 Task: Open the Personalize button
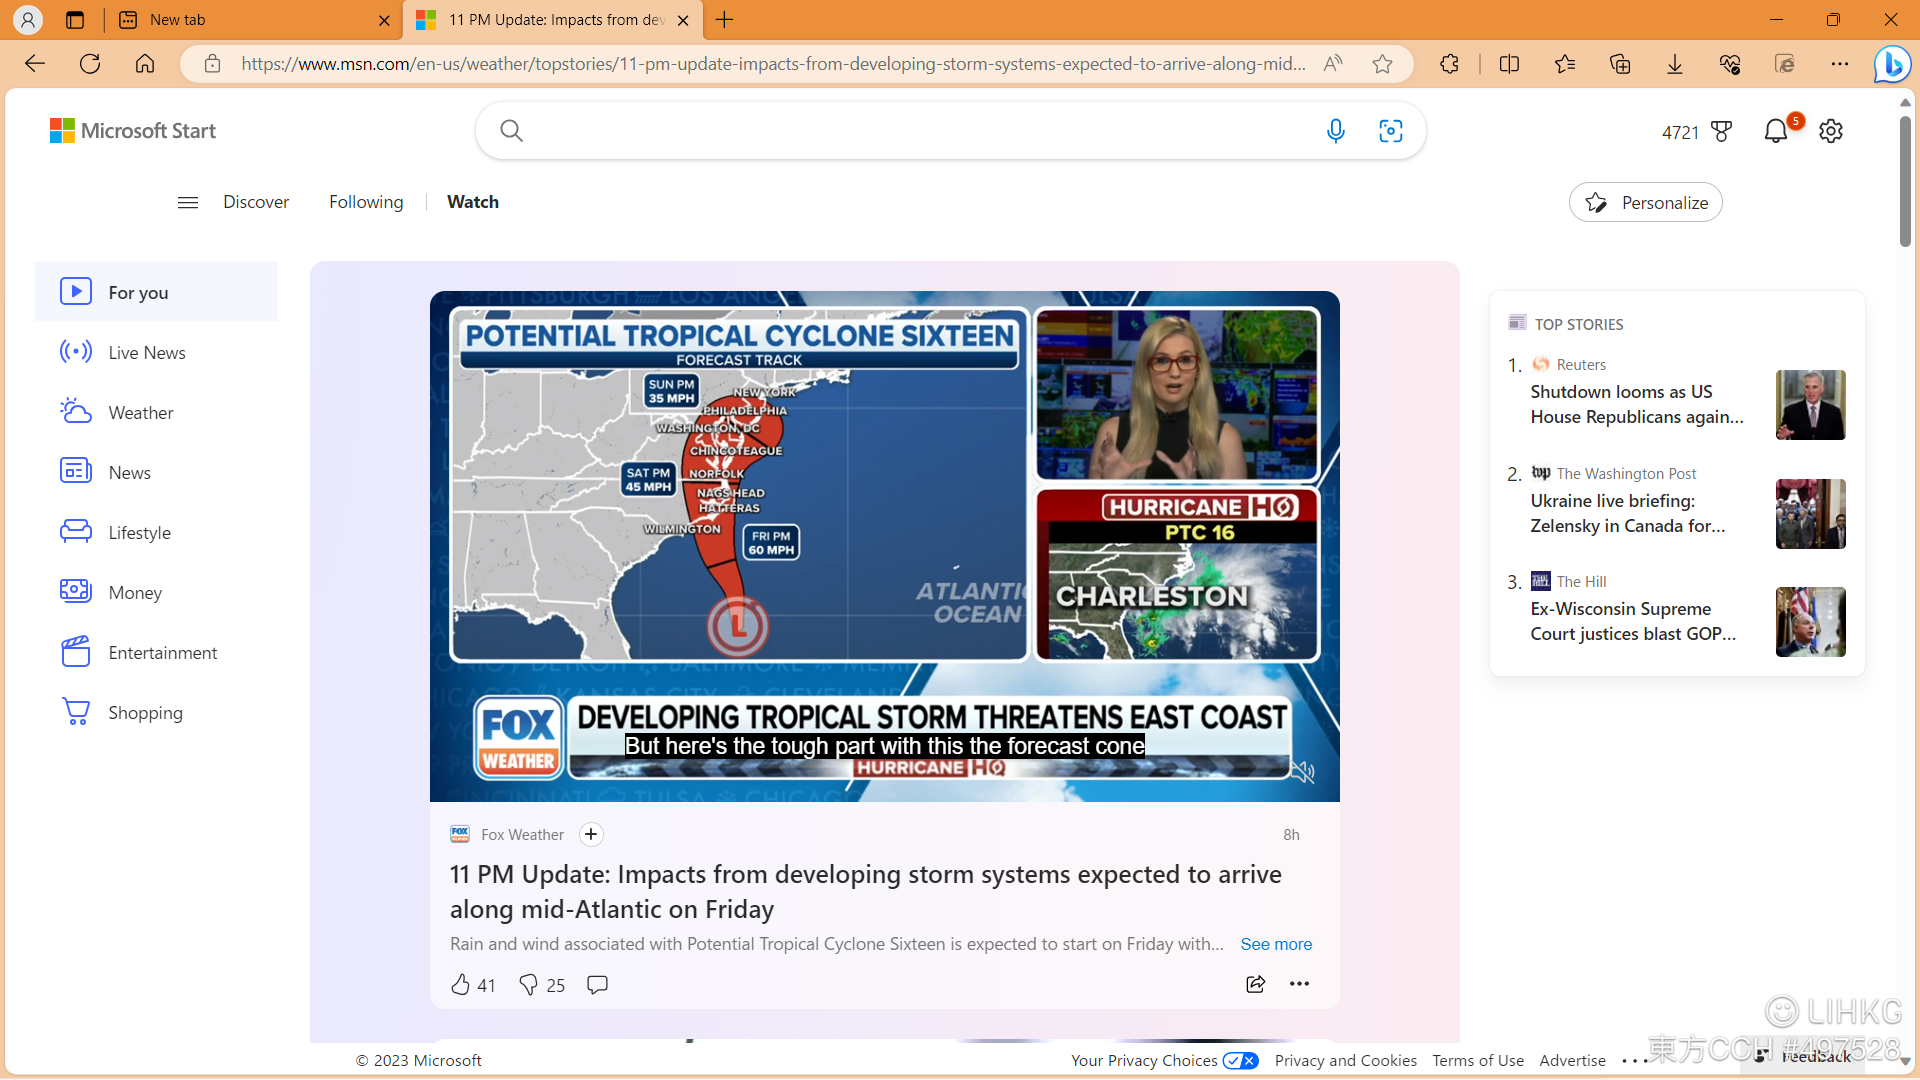pyautogui.click(x=1646, y=203)
